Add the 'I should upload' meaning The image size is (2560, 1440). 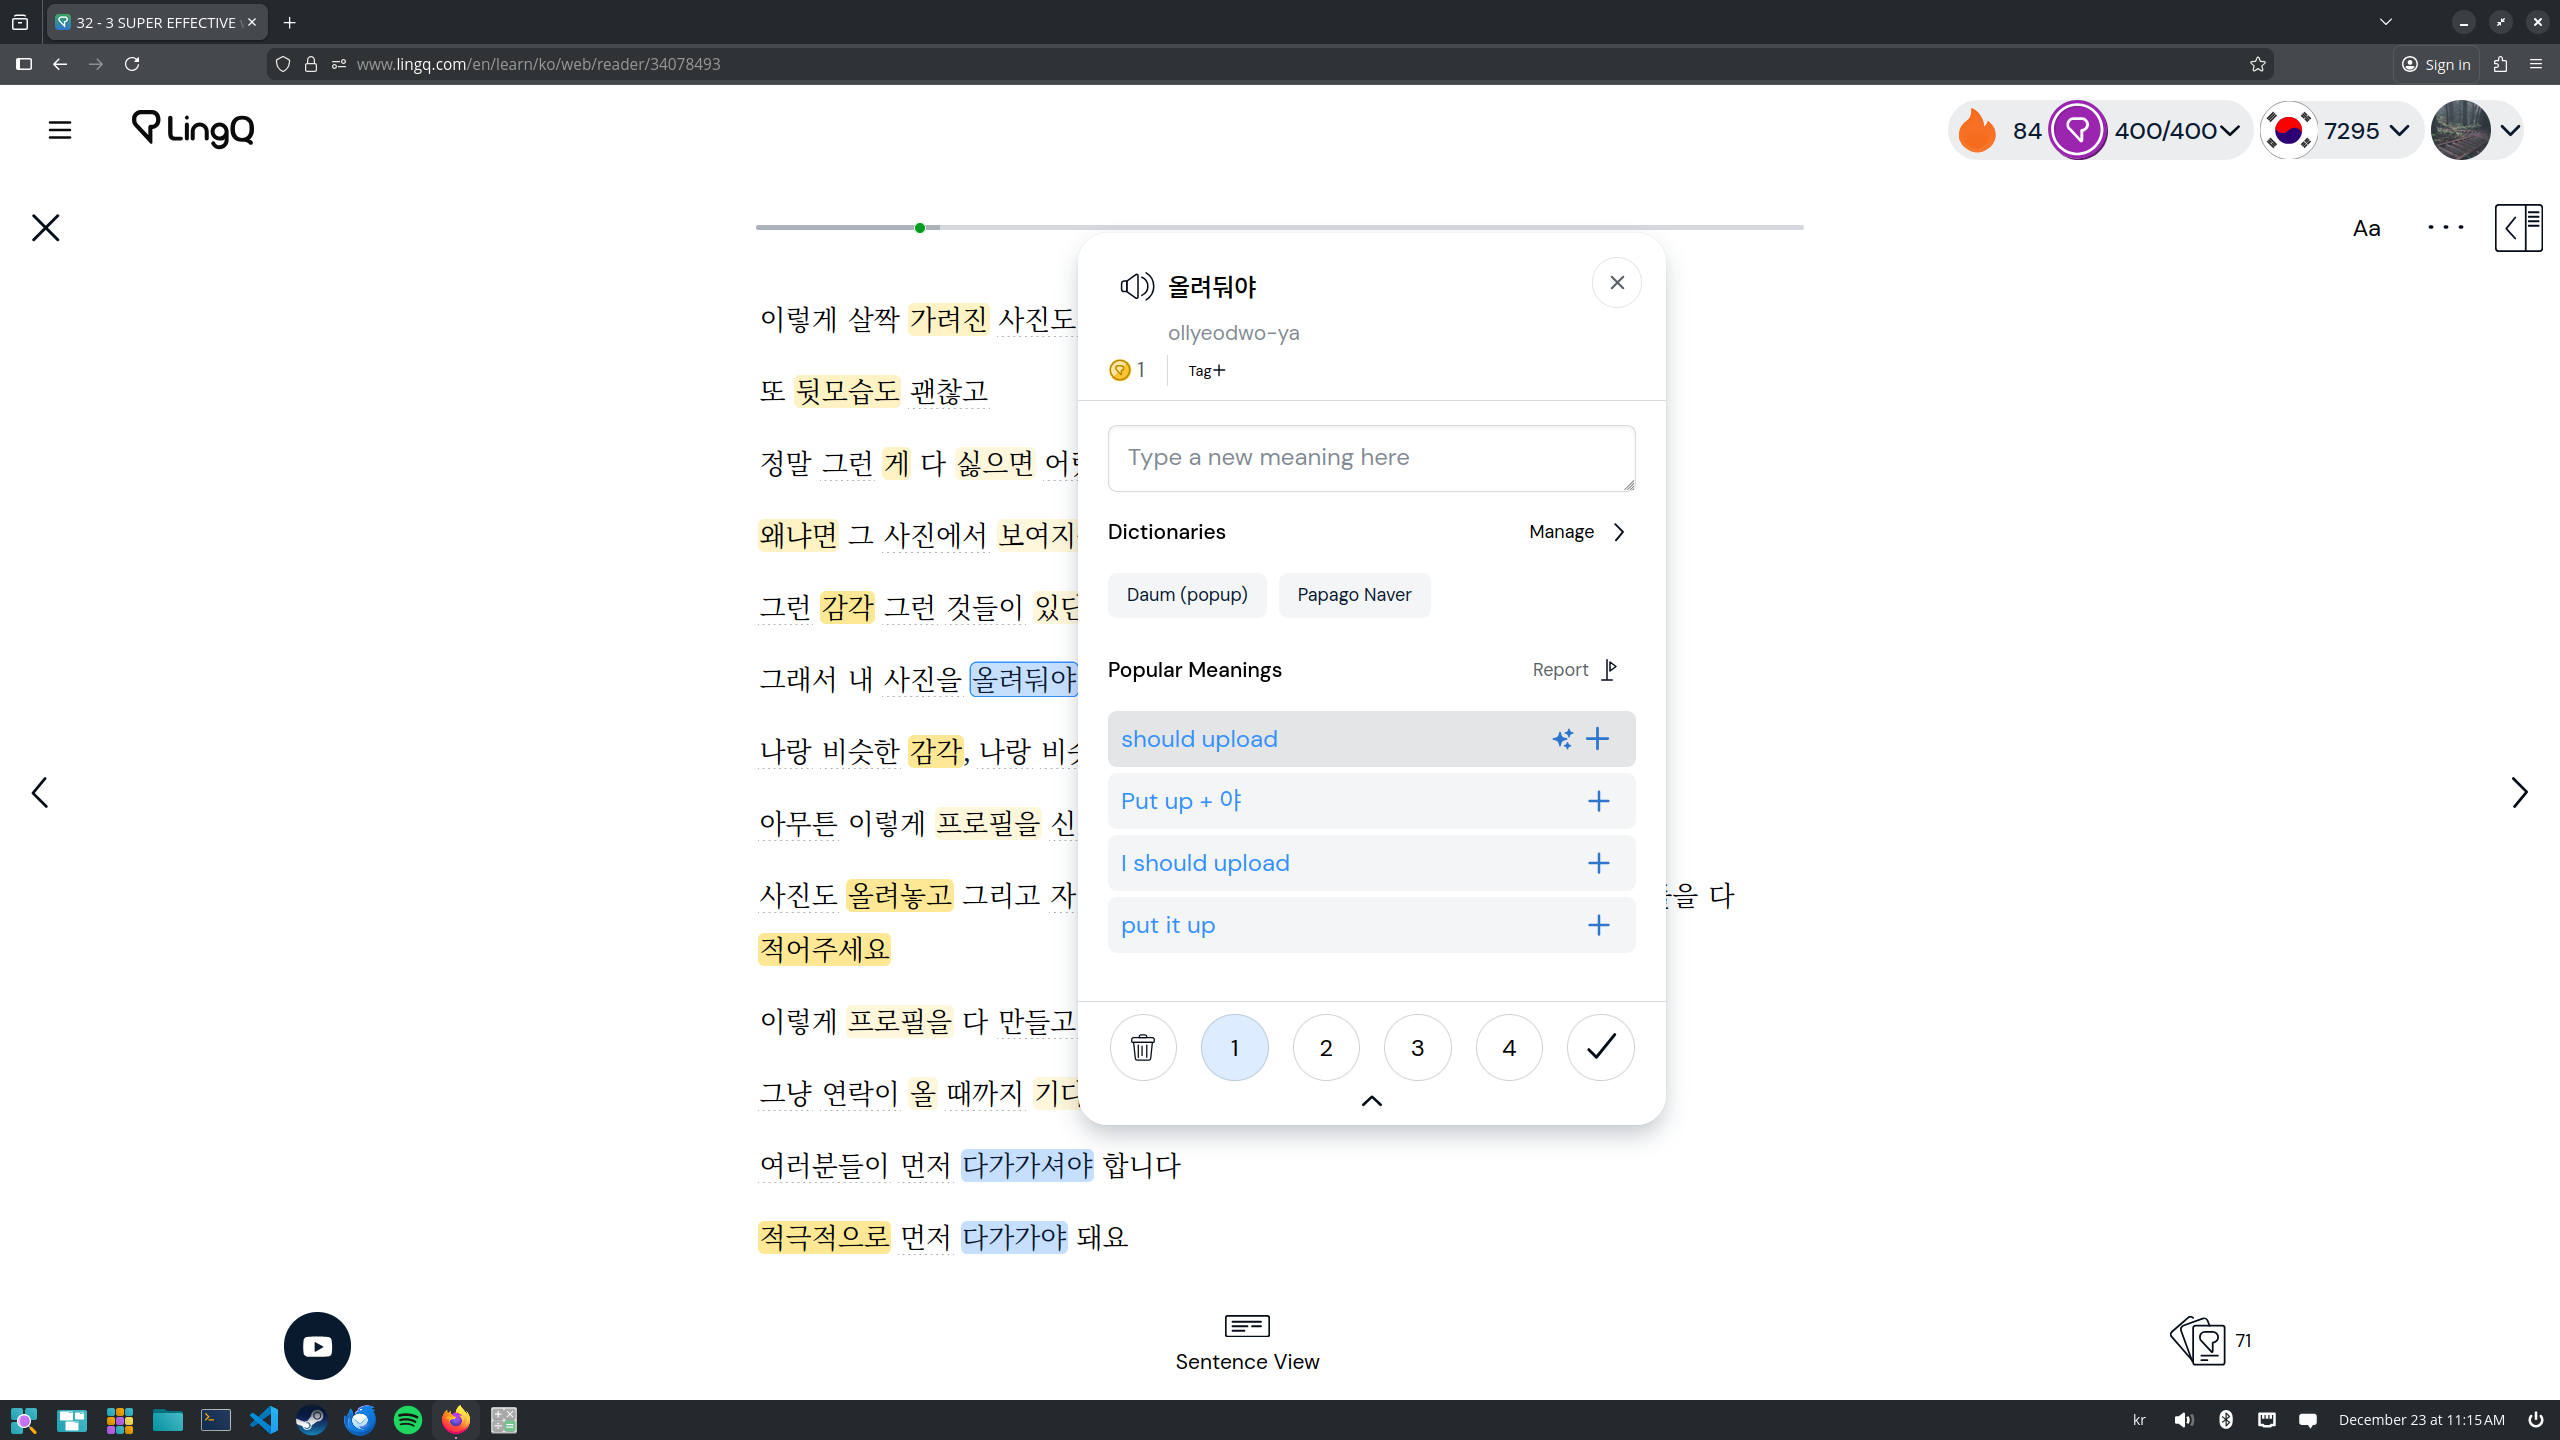click(x=1598, y=863)
